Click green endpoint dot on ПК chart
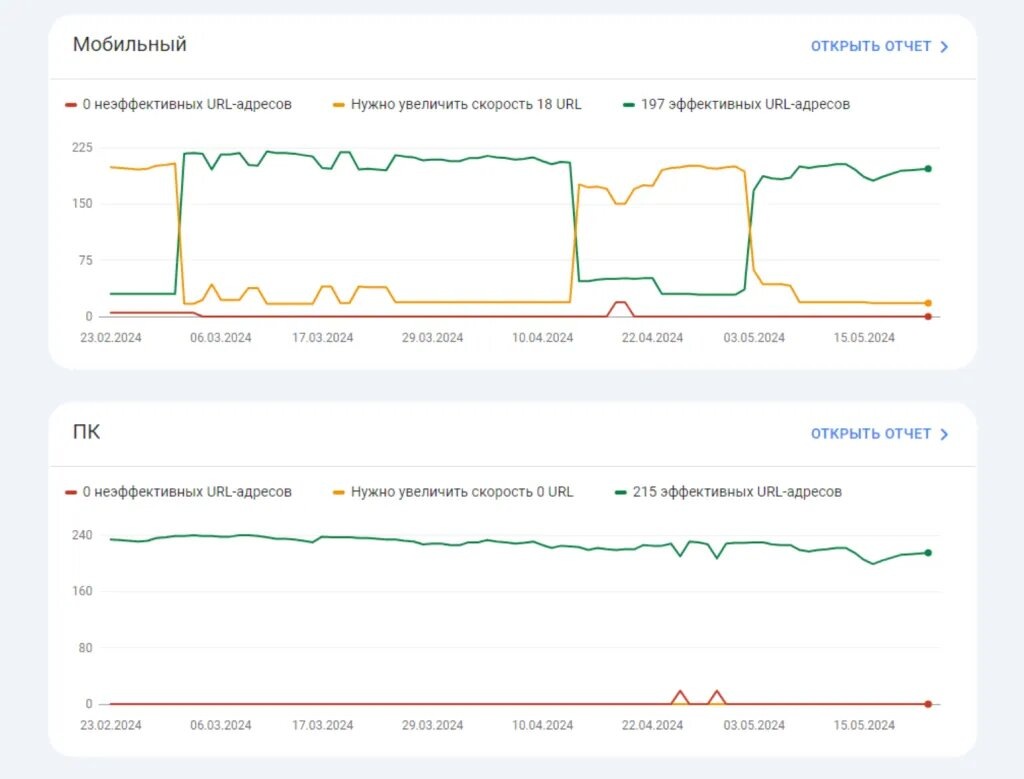The width and height of the screenshot is (1024, 779). click(928, 553)
